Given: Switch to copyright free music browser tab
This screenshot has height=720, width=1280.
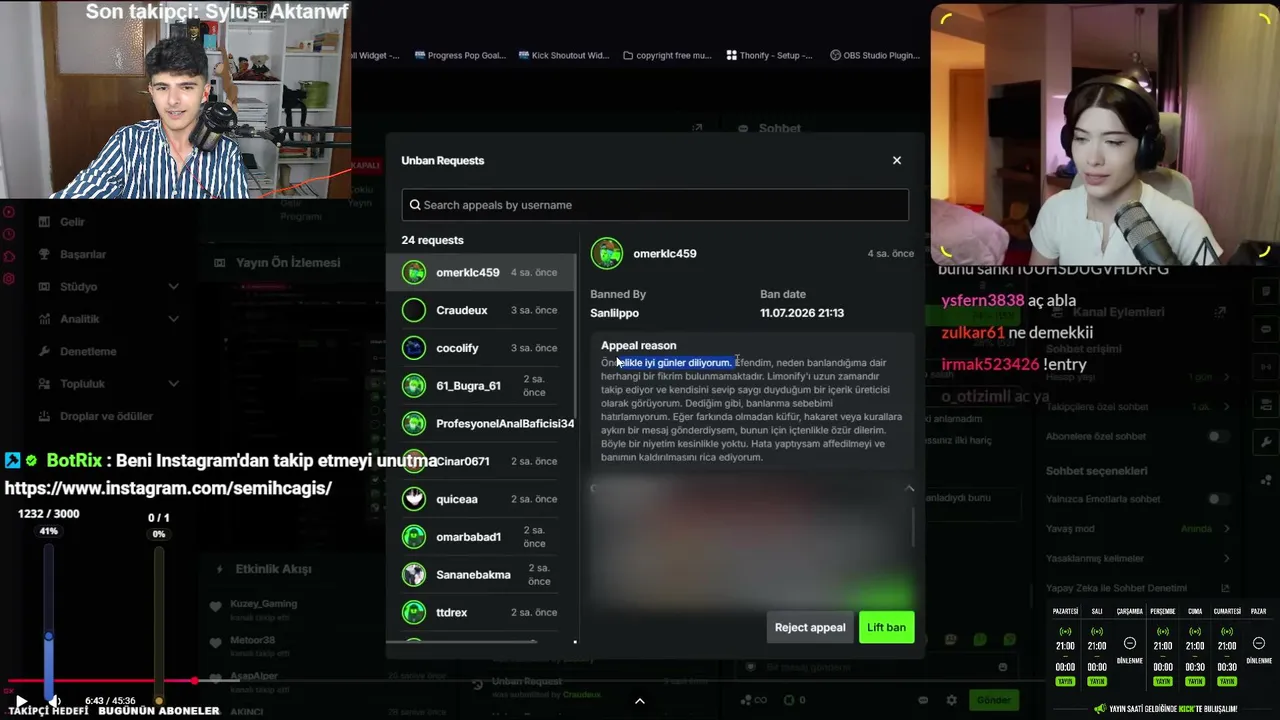Looking at the screenshot, I should tap(667, 55).
